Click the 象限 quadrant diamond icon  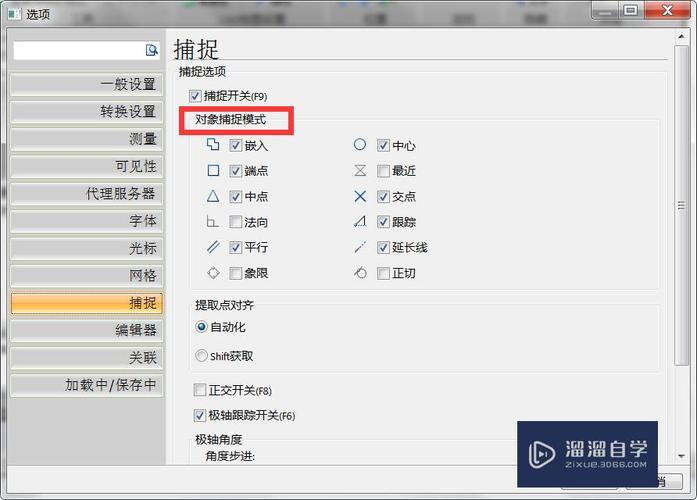point(213,272)
